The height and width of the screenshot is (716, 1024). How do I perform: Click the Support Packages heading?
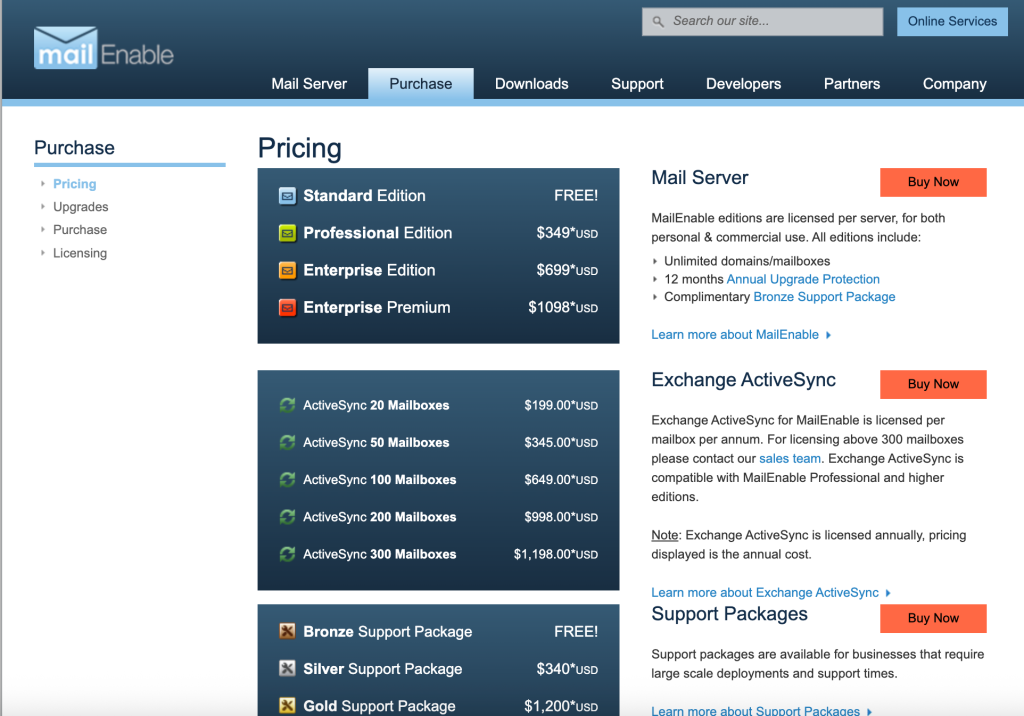tap(729, 614)
